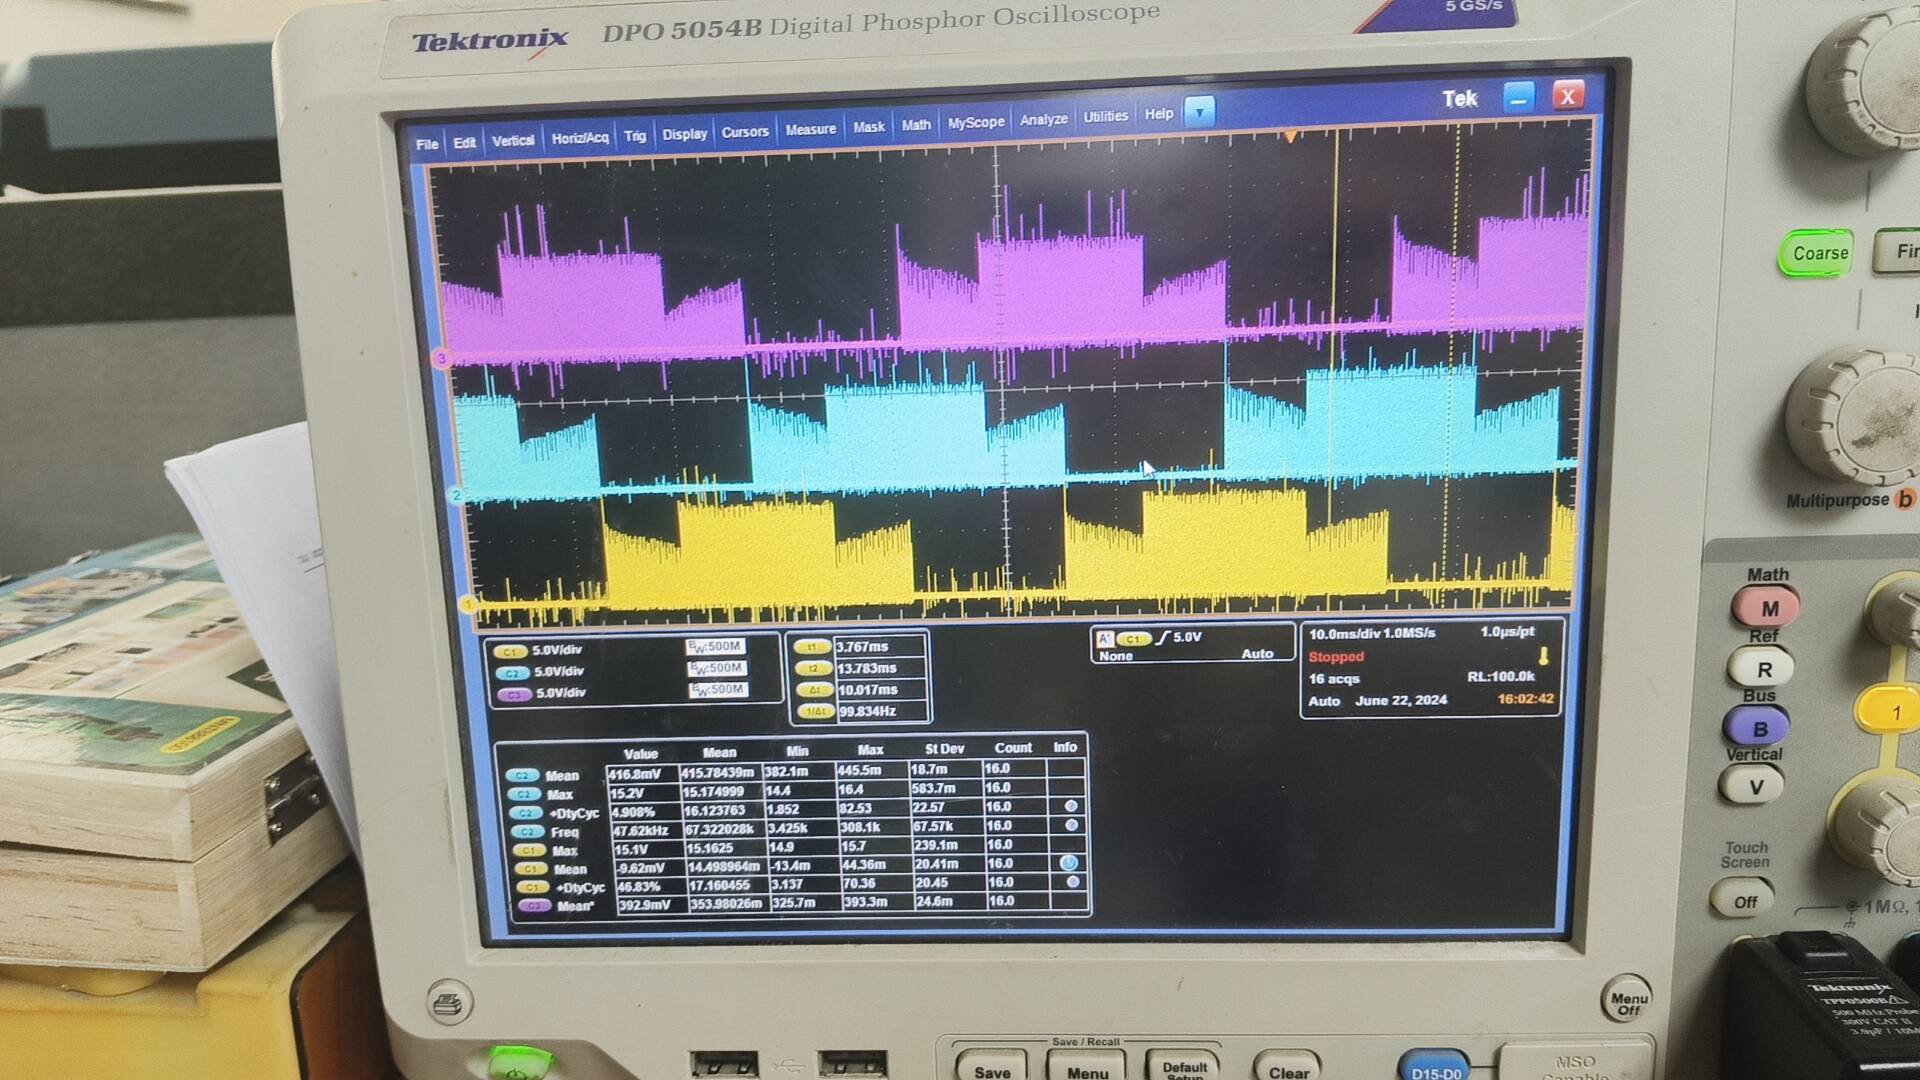Click the Count column header
1920x1080 pixels.
[1013, 748]
